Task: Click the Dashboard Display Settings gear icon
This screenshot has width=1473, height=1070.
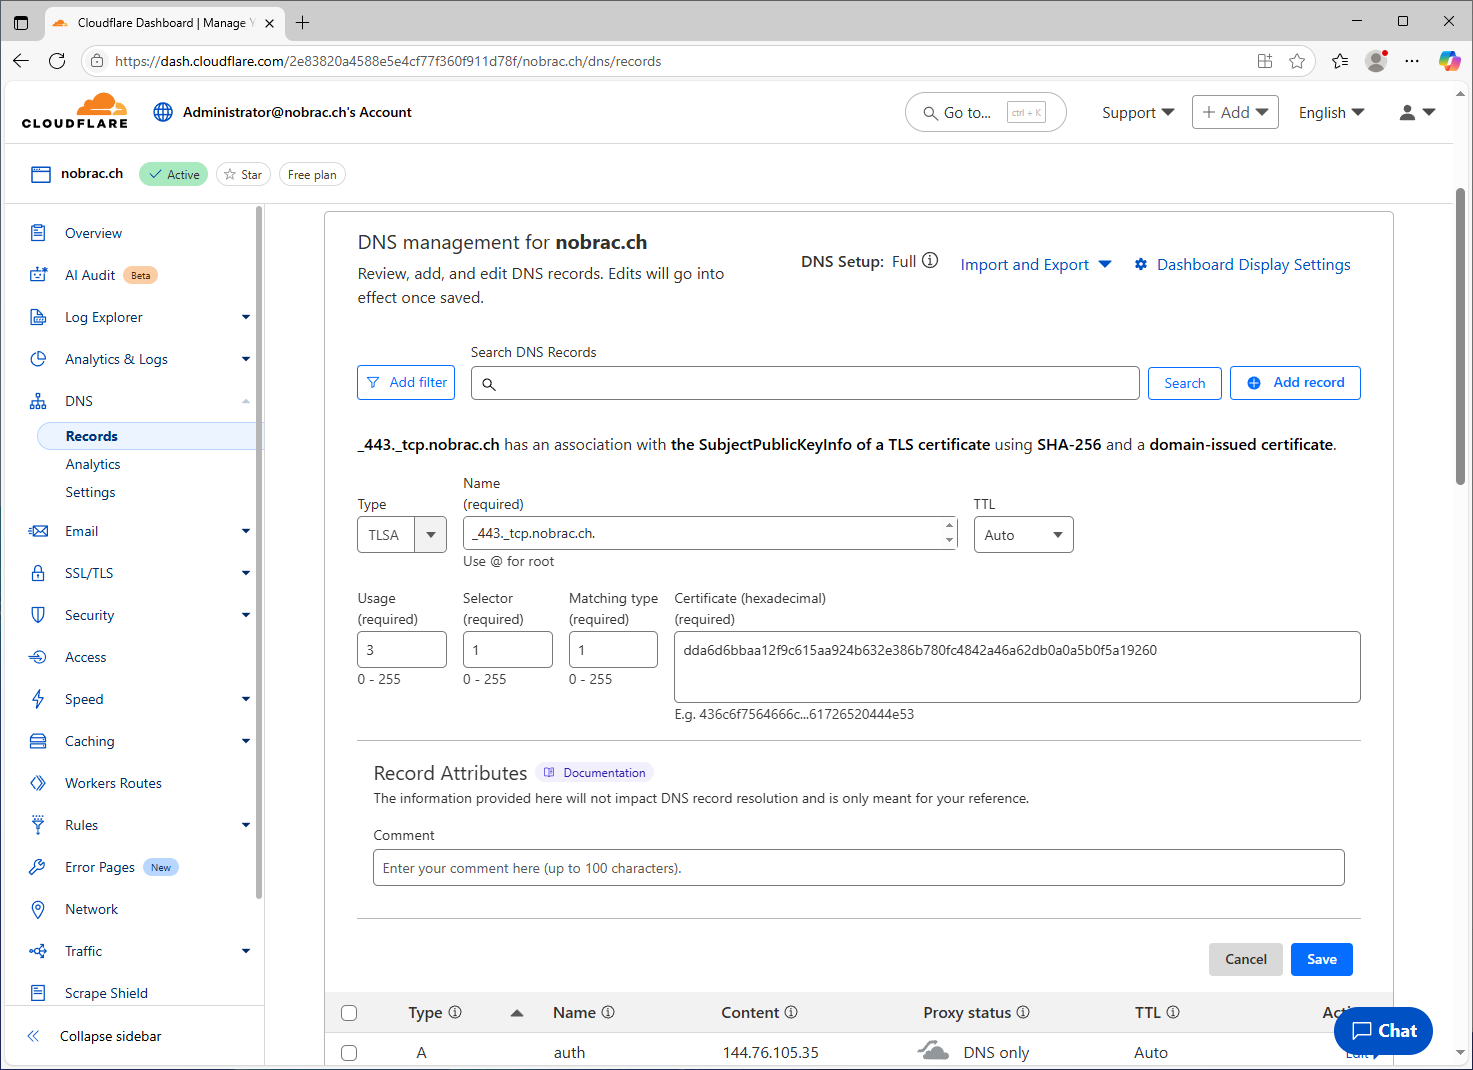Action: point(1141,264)
